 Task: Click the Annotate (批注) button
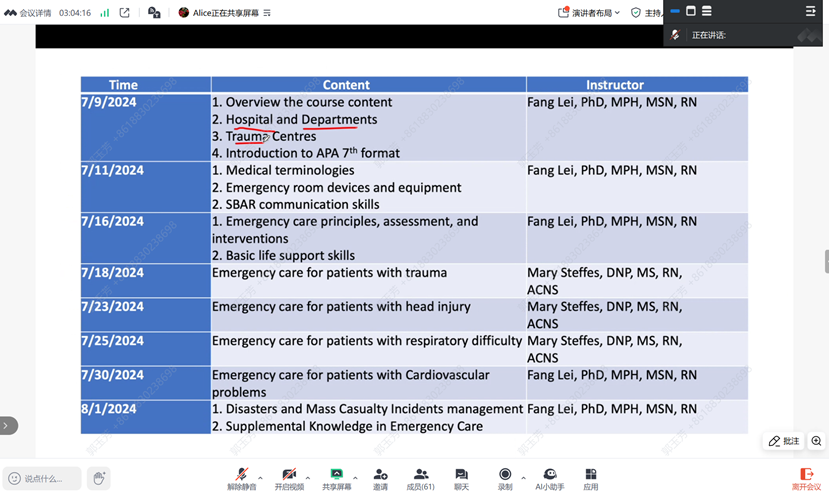(784, 441)
